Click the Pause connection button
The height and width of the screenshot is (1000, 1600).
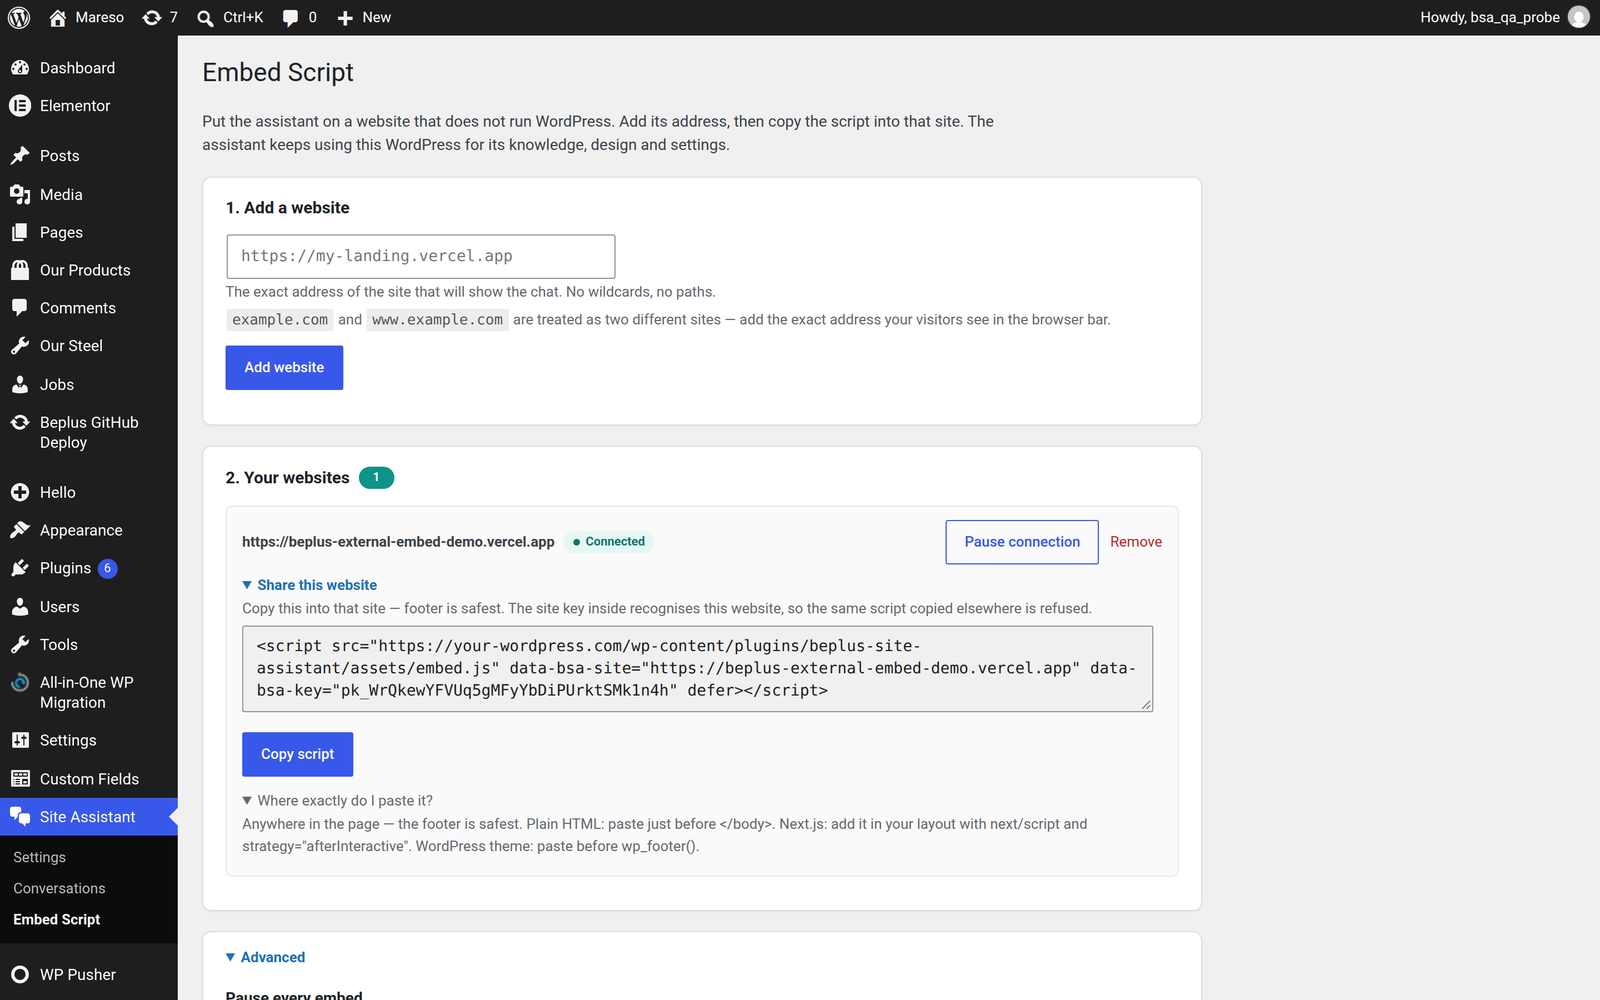click(1022, 542)
